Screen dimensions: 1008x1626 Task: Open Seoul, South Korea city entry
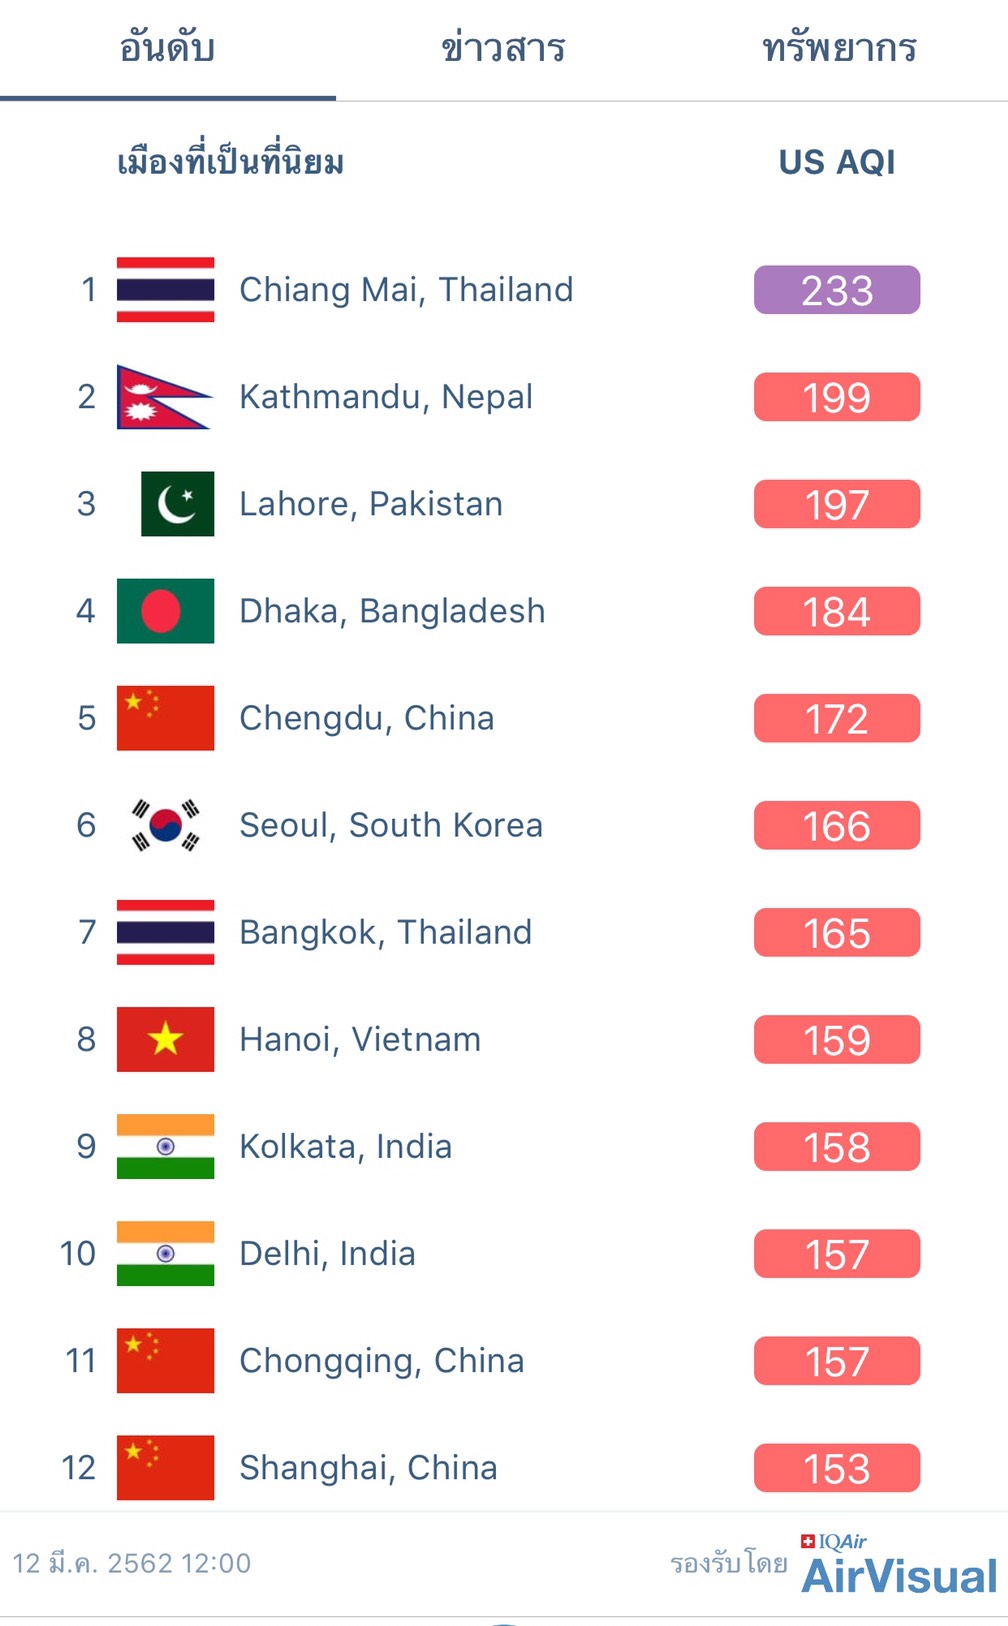(391, 825)
